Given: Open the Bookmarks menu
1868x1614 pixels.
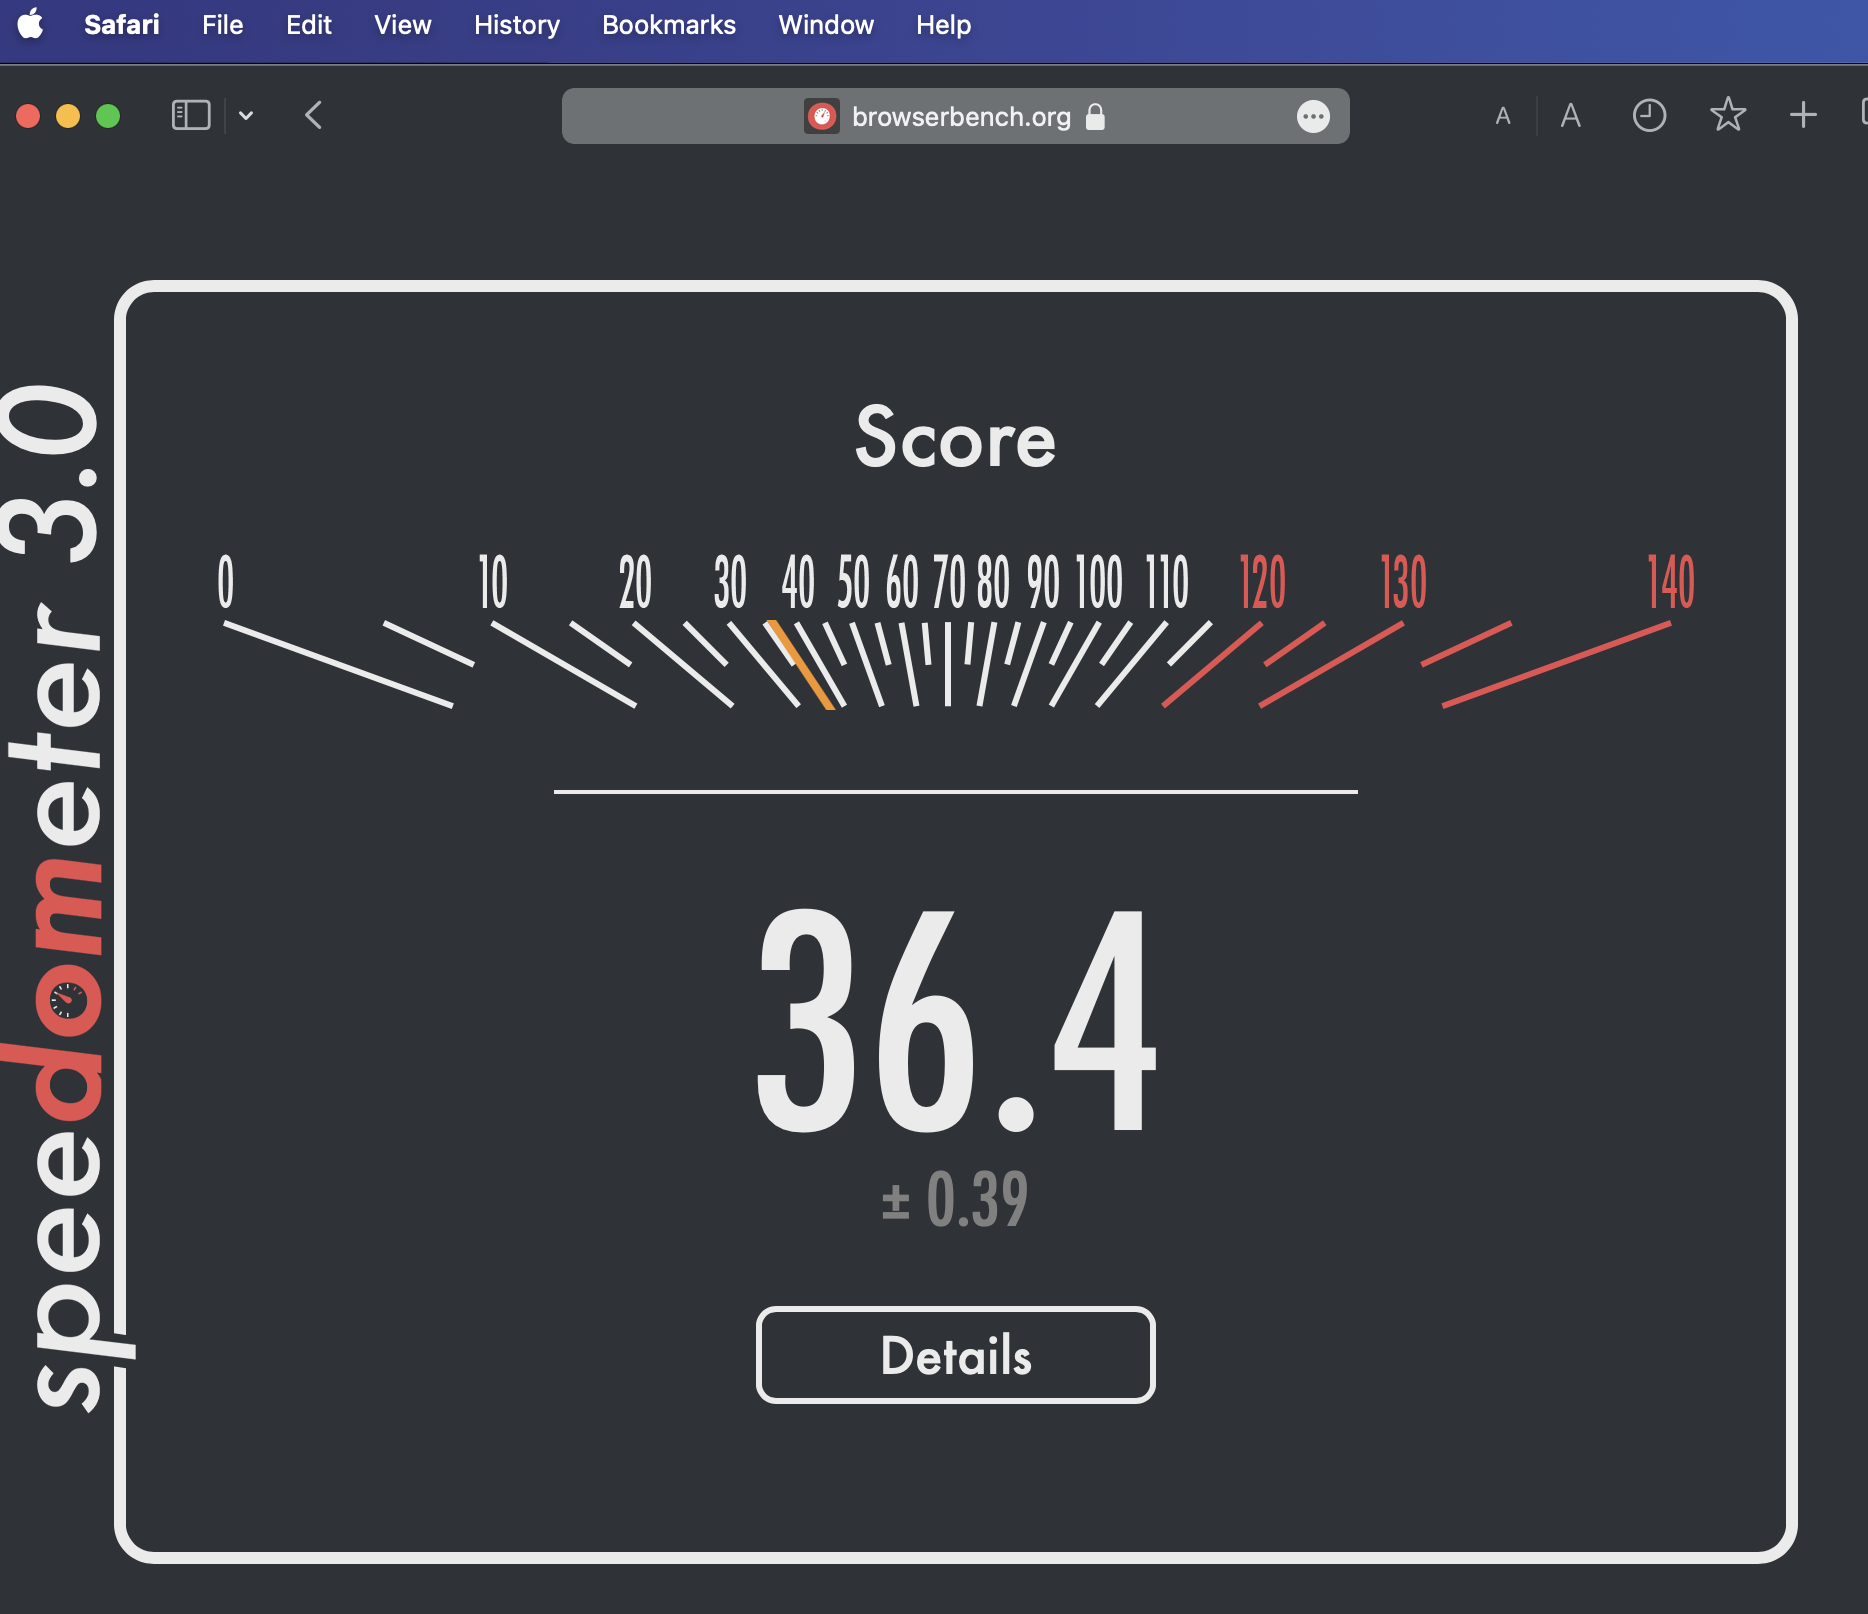Looking at the screenshot, I should [x=668, y=25].
